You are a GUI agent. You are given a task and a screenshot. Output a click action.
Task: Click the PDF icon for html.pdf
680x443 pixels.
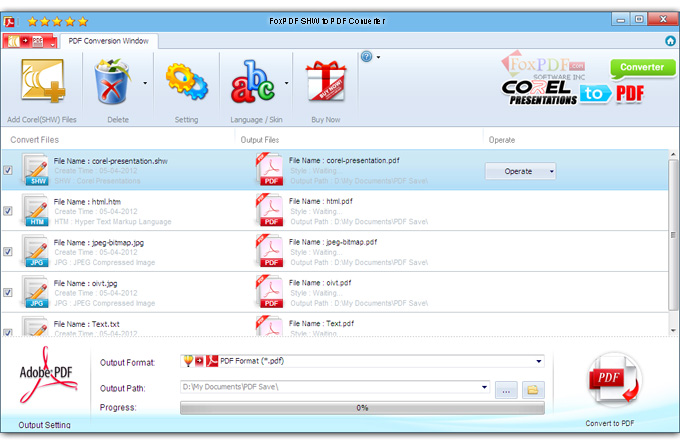(x=270, y=210)
